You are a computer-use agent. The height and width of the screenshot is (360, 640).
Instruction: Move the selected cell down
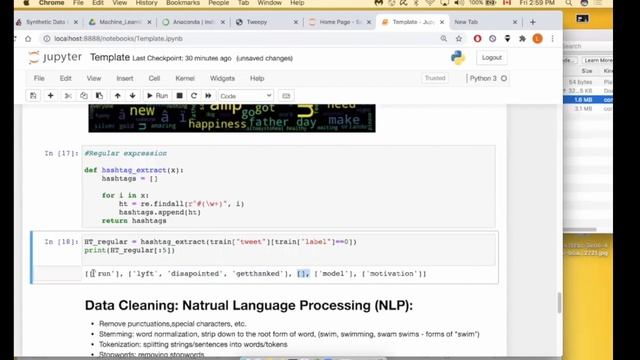[132, 96]
